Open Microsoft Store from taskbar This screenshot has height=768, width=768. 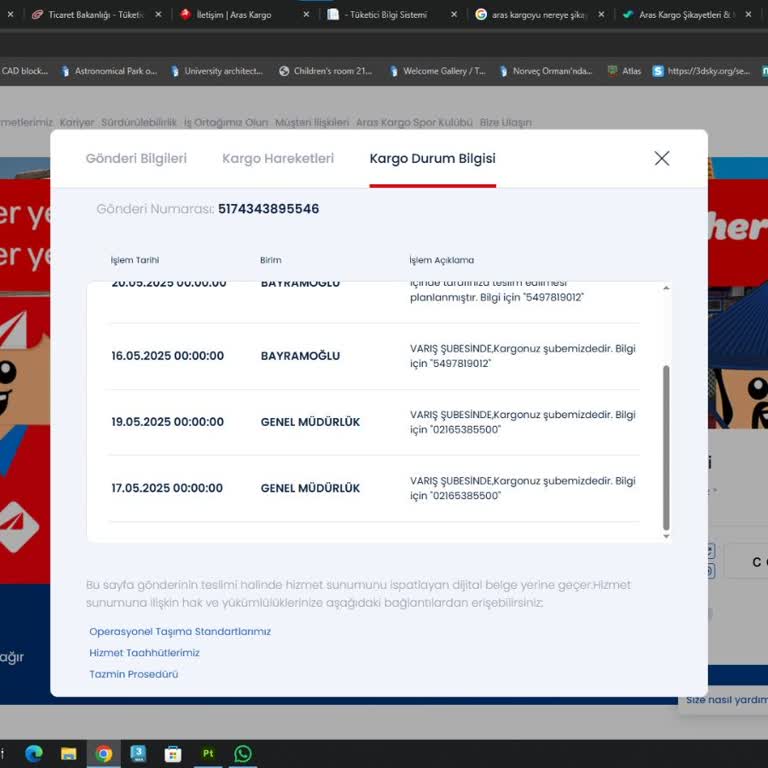(x=173, y=753)
